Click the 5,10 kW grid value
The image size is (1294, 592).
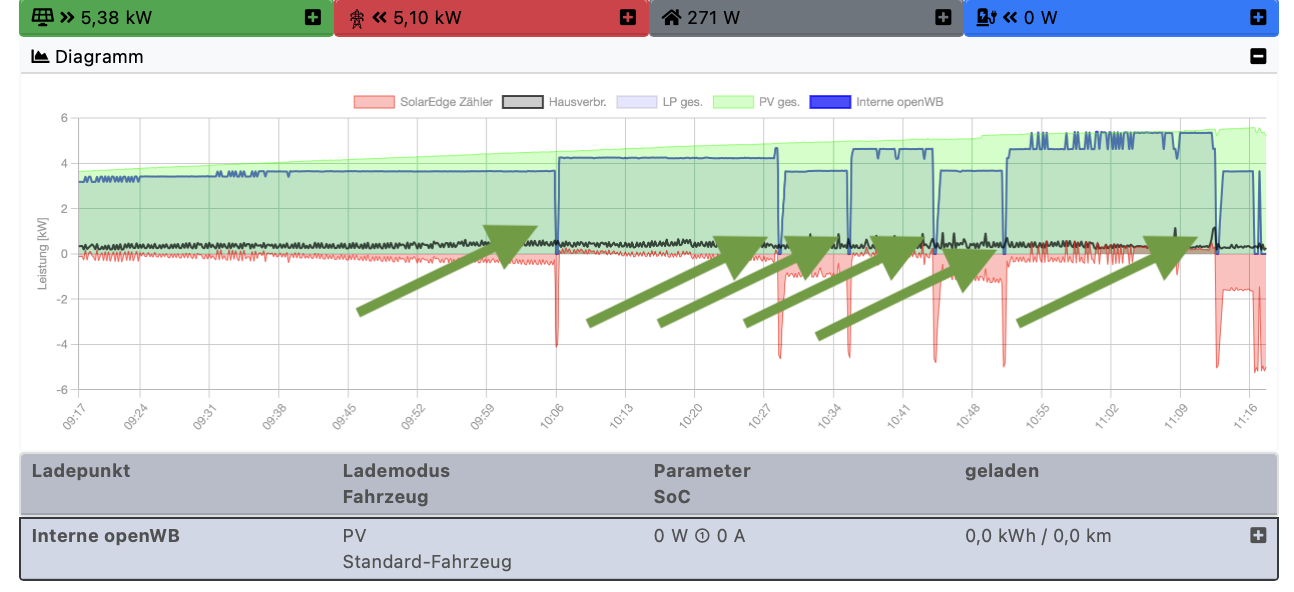click(427, 17)
